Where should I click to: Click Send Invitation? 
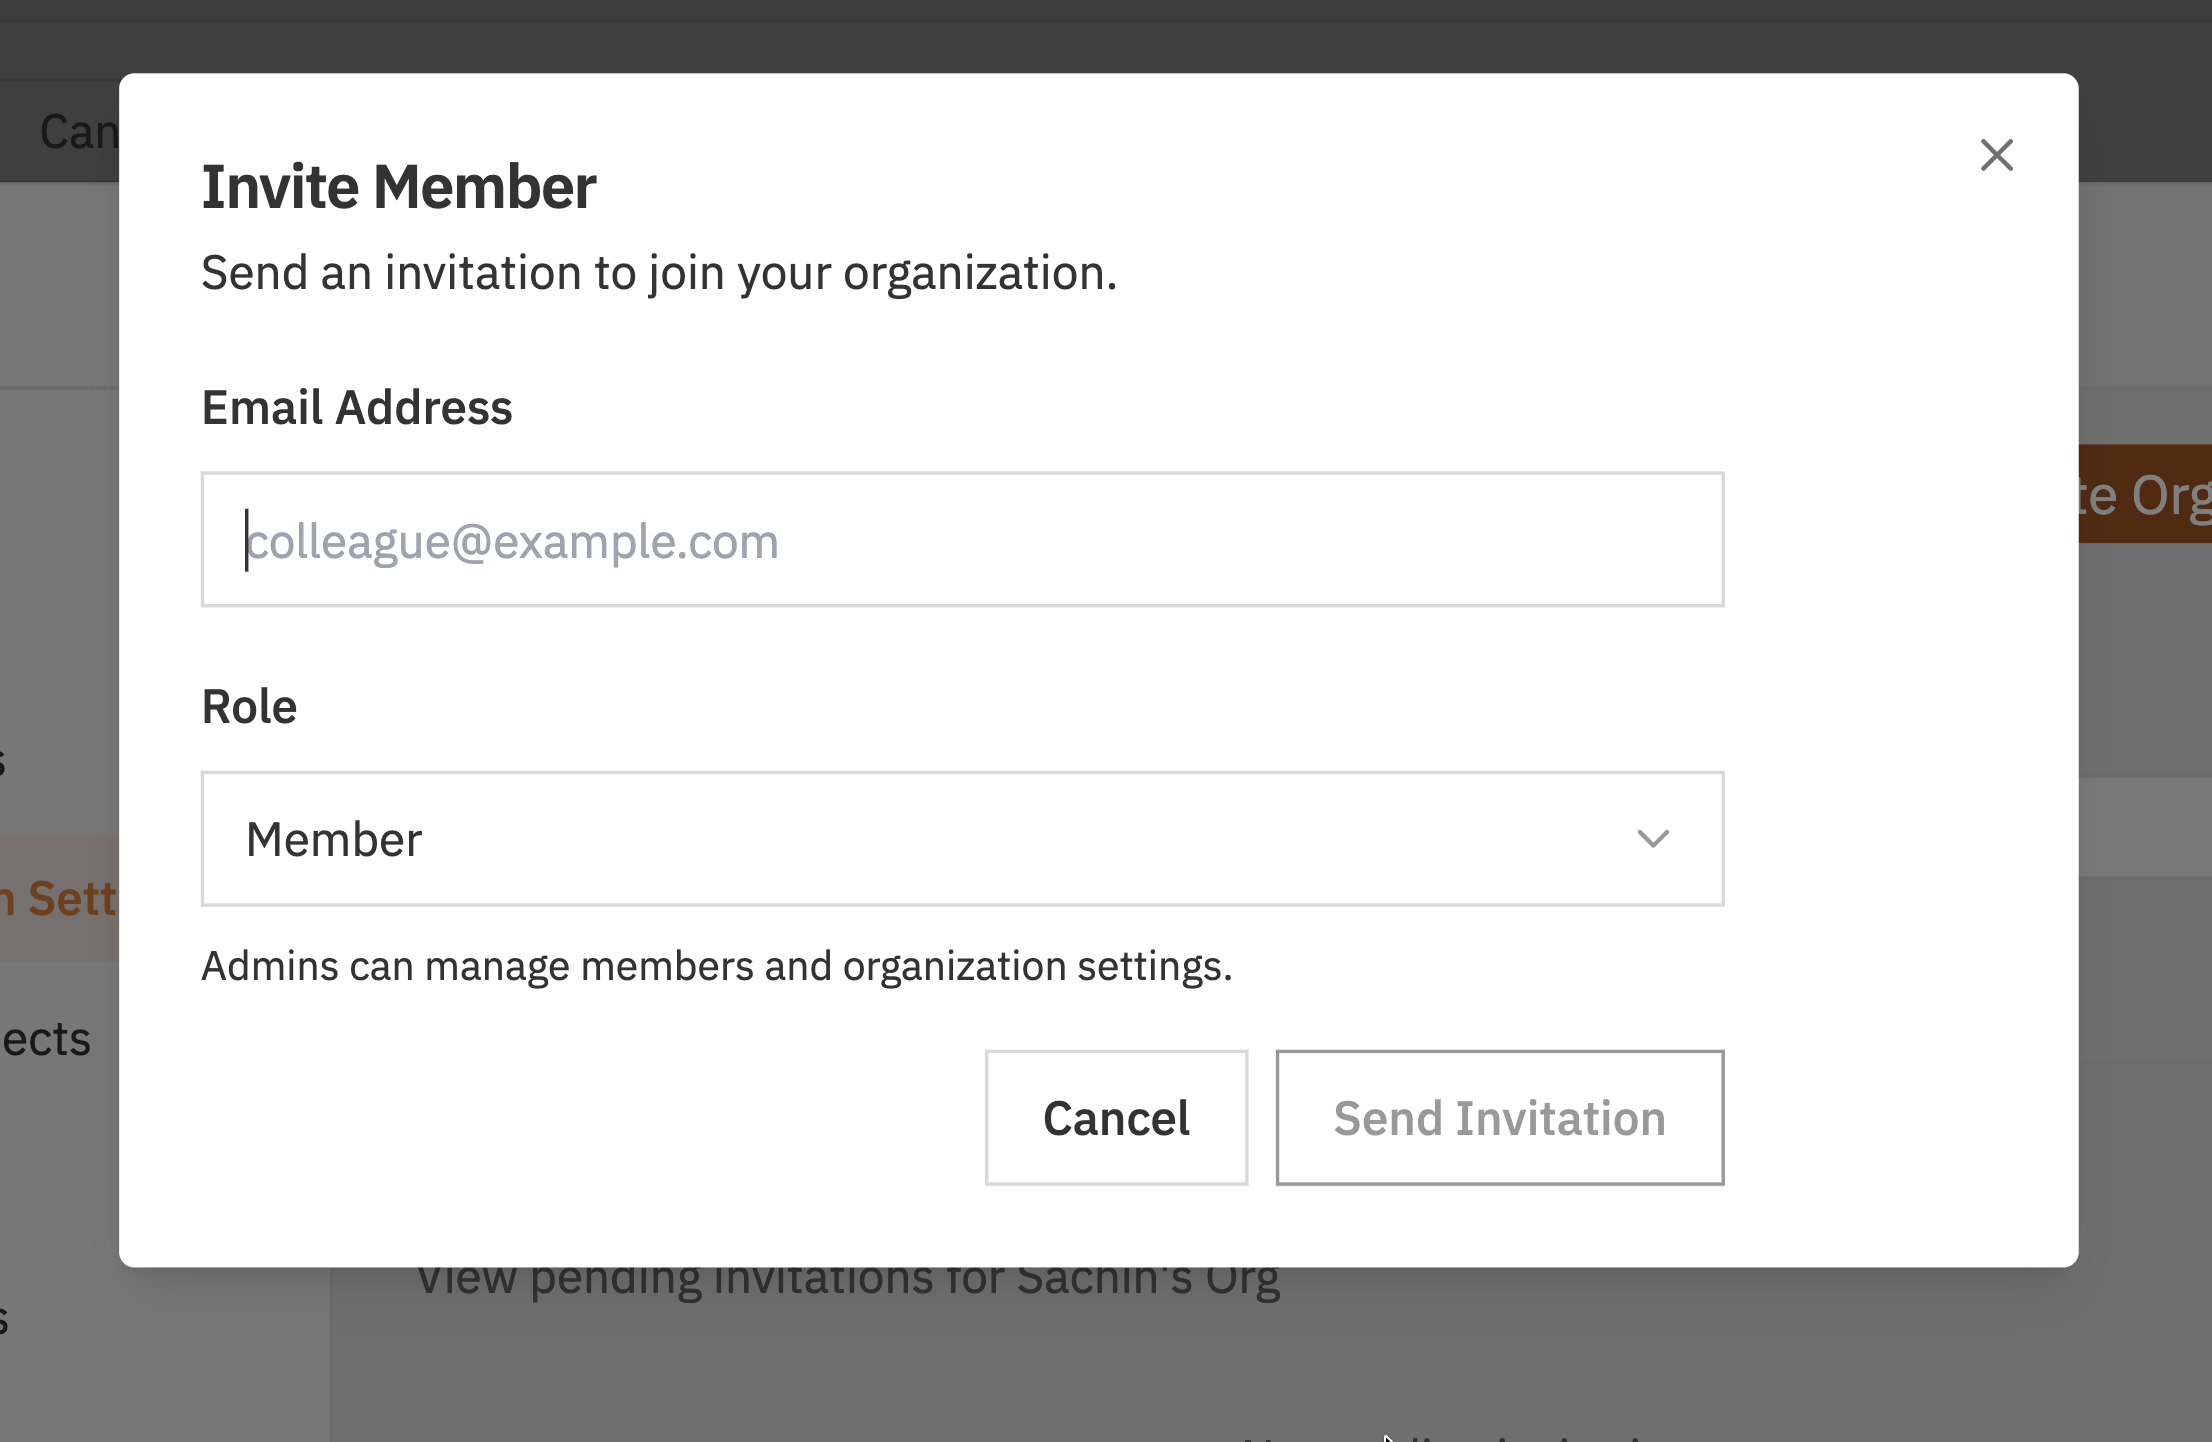1498,1118
